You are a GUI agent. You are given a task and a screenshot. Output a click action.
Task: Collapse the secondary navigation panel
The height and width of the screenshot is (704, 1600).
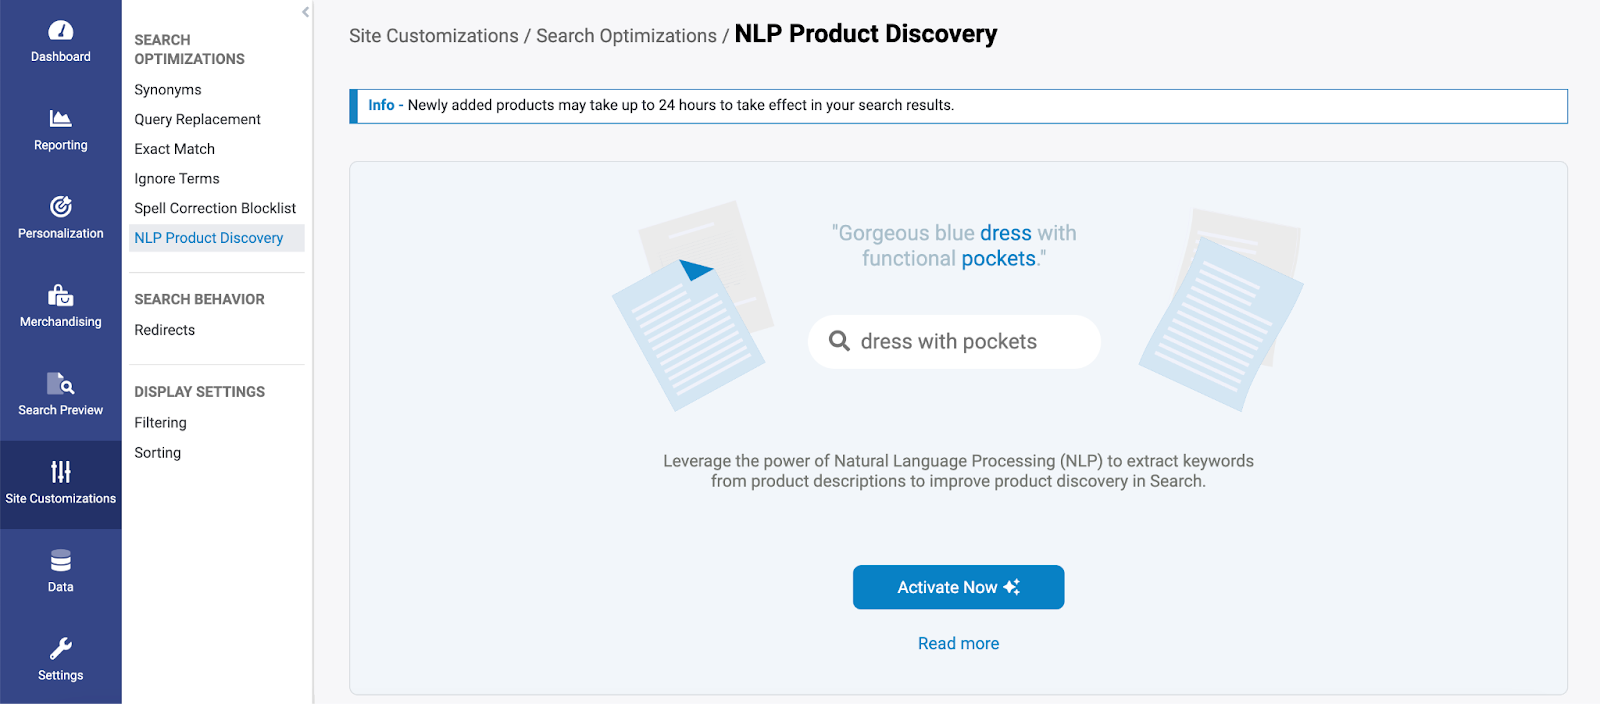pyautogui.click(x=305, y=12)
